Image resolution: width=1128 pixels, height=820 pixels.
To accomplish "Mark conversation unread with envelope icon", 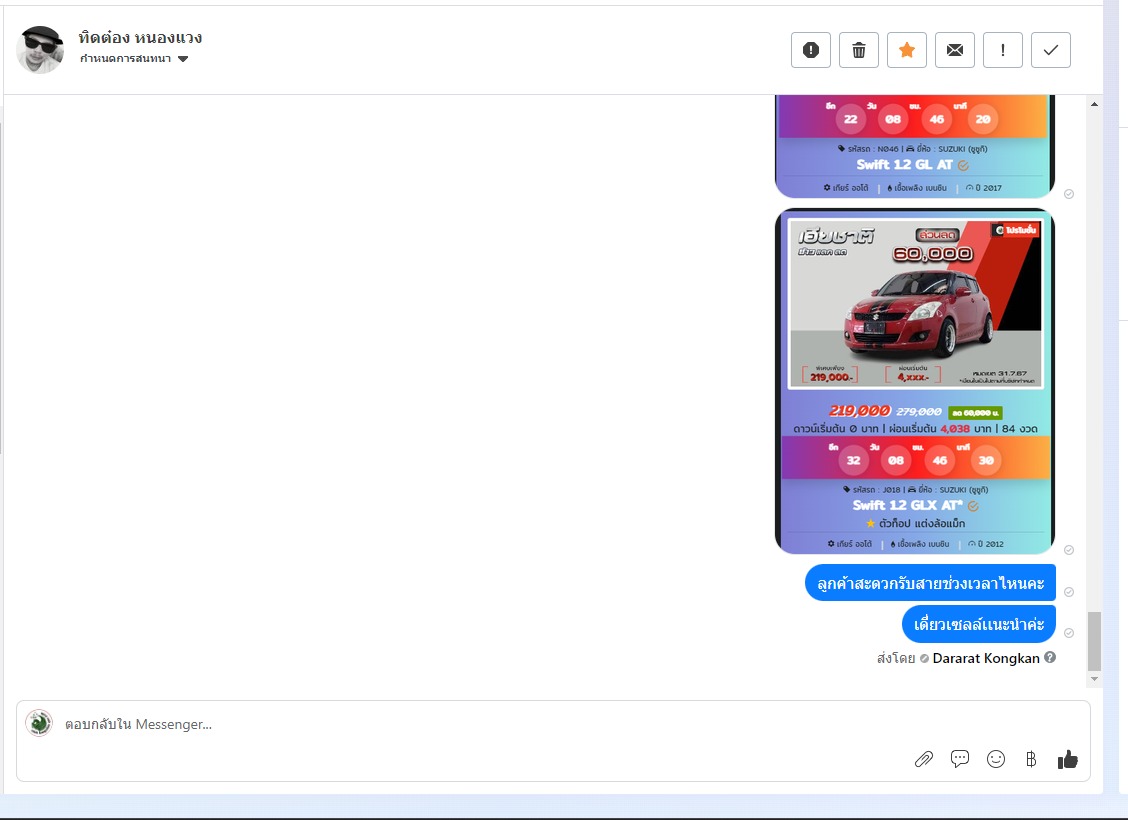I will click(955, 50).
